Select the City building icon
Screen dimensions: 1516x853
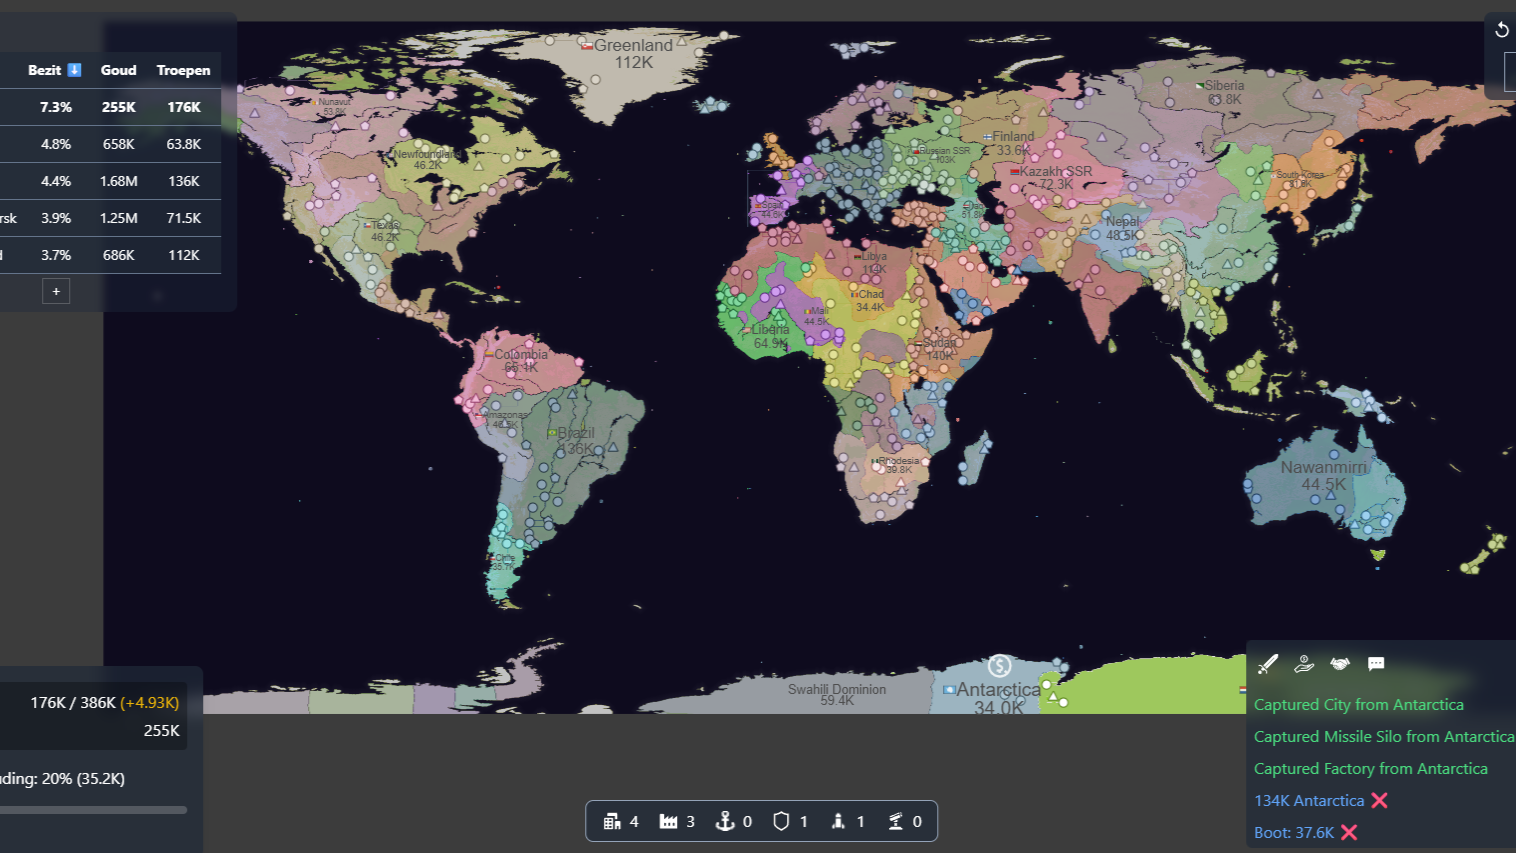click(x=612, y=821)
